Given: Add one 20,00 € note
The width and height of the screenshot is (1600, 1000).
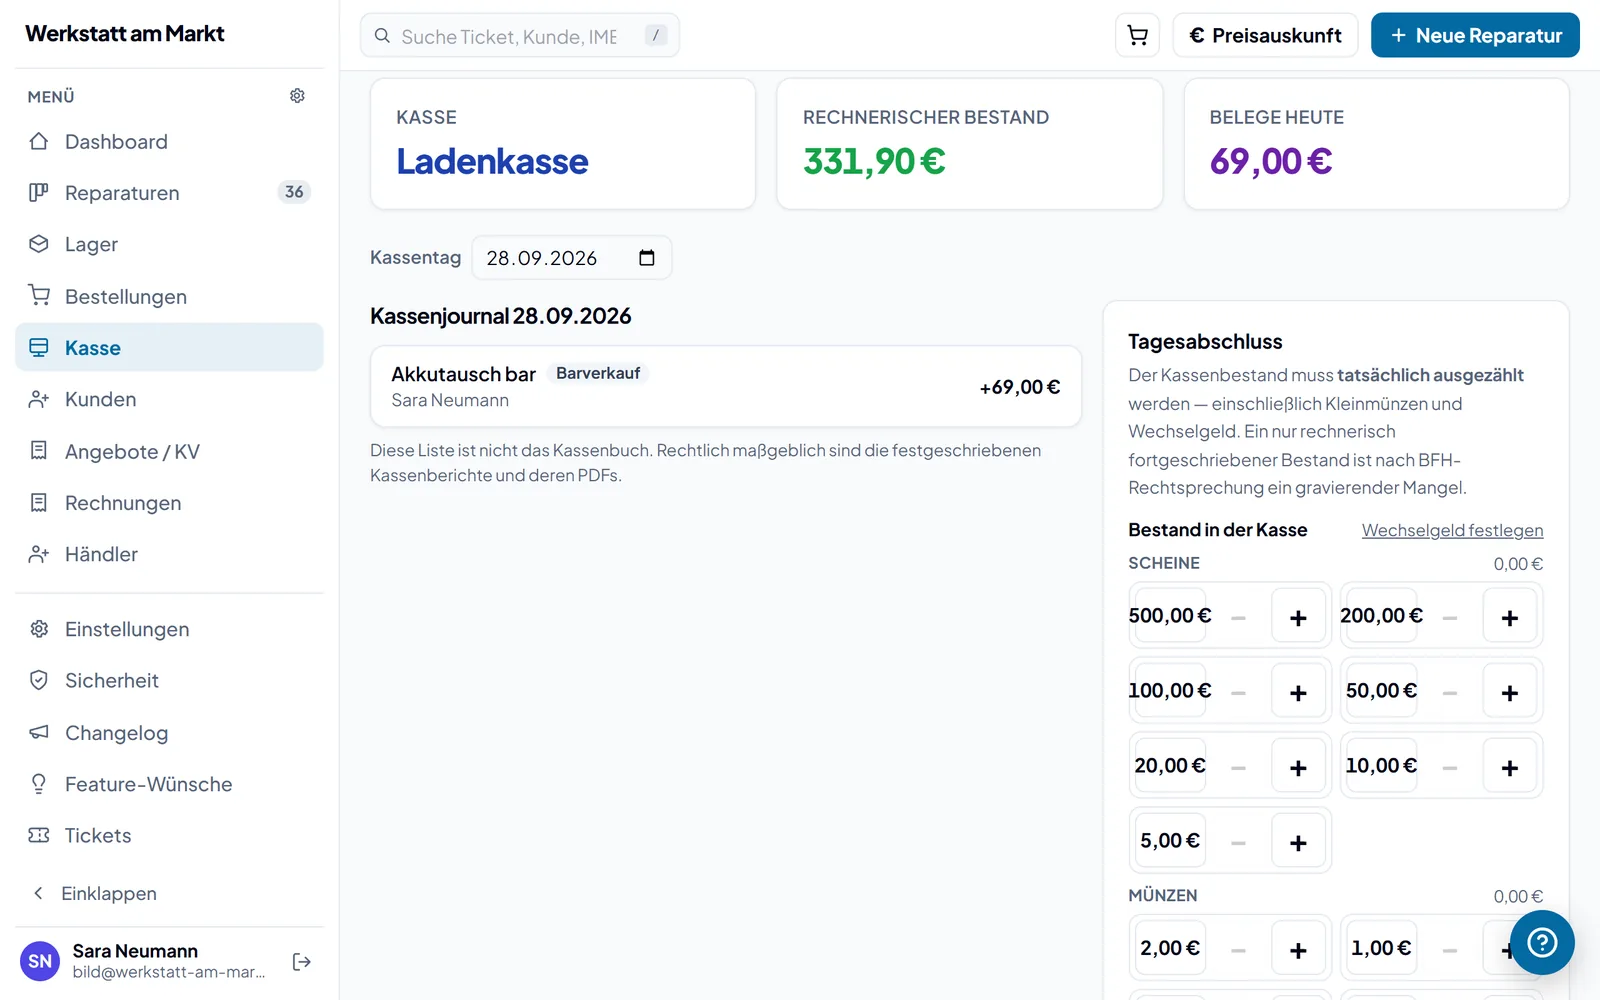Looking at the screenshot, I should pos(1298,767).
